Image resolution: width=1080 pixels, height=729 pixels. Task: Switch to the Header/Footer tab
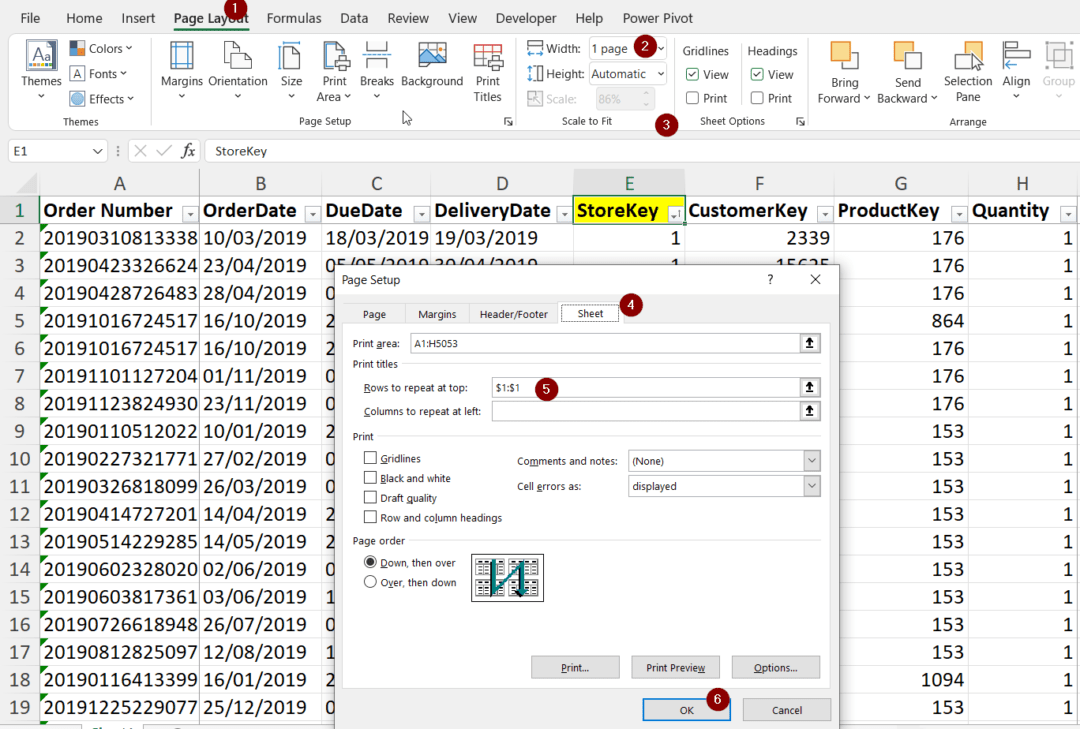[x=513, y=312]
